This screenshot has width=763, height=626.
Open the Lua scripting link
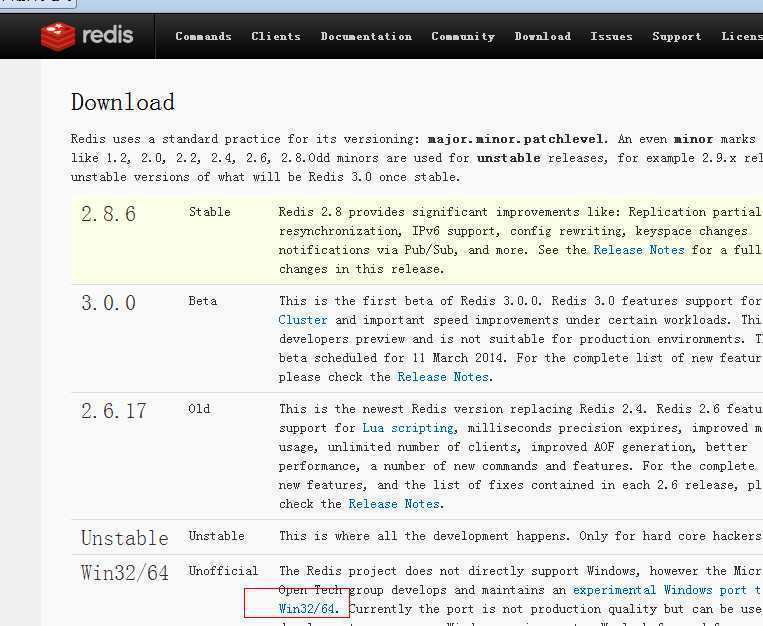408,428
